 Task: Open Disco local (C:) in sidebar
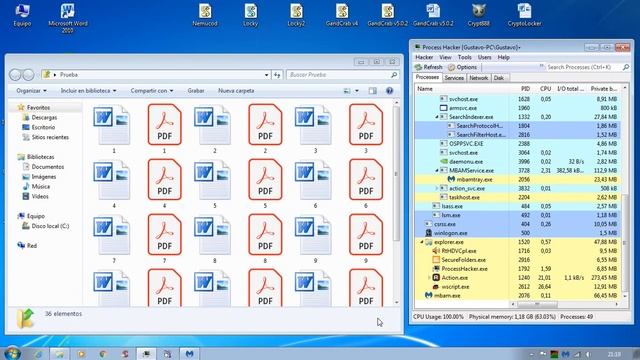tap(50, 226)
